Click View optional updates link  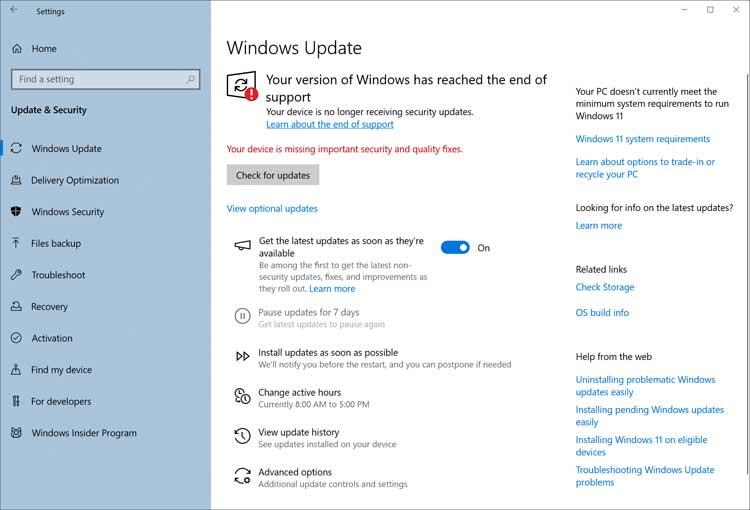272,209
